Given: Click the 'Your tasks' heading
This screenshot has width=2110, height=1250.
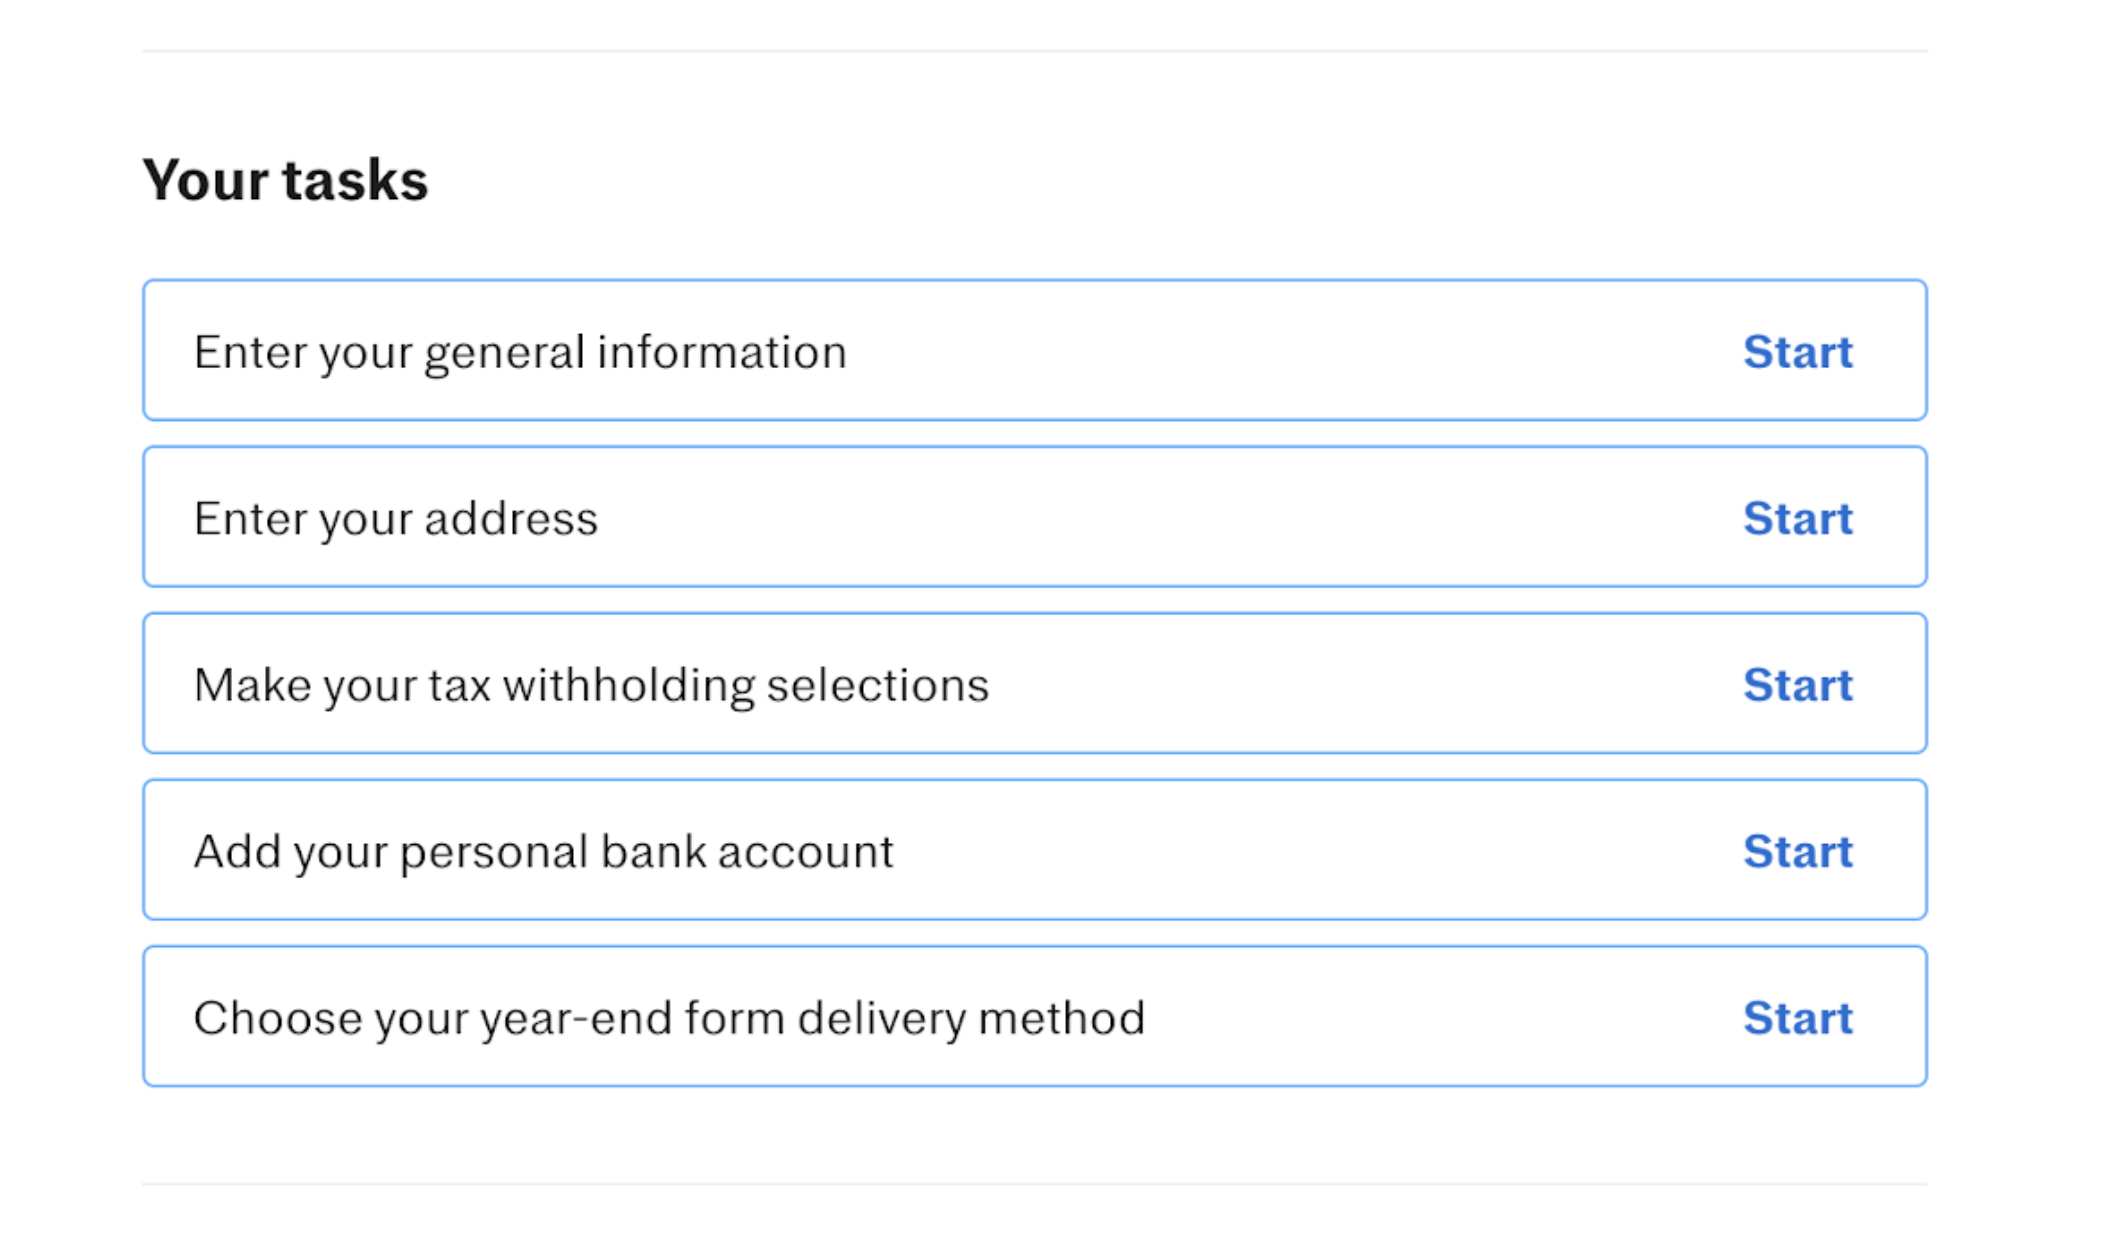Looking at the screenshot, I should (x=285, y=180).
